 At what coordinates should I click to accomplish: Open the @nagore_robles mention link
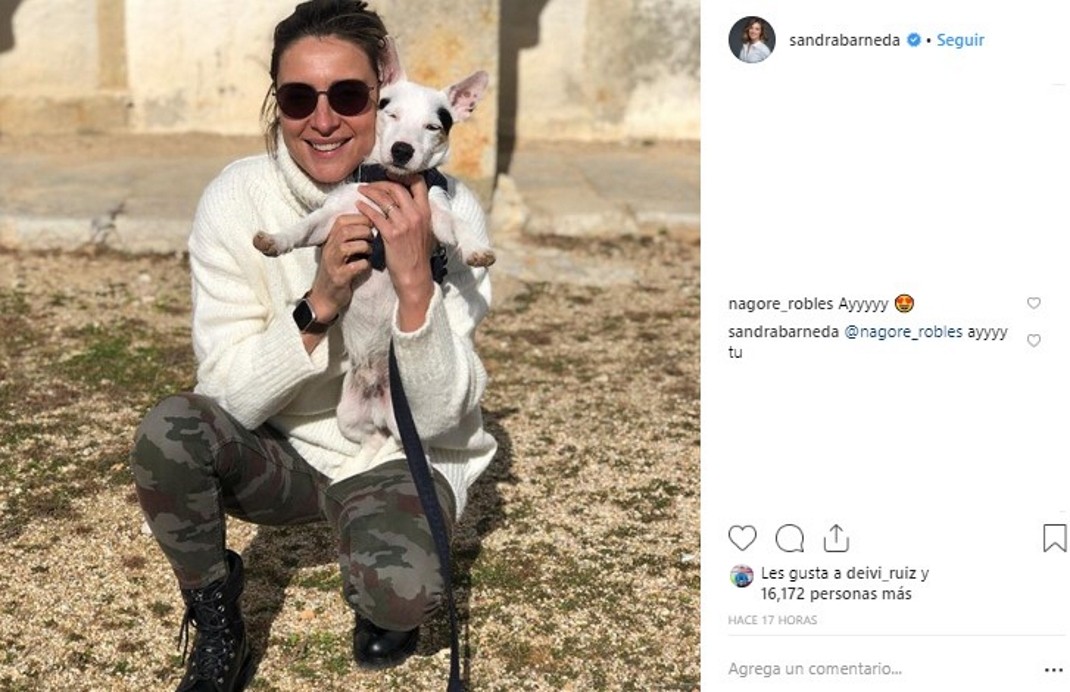[903, 332]
